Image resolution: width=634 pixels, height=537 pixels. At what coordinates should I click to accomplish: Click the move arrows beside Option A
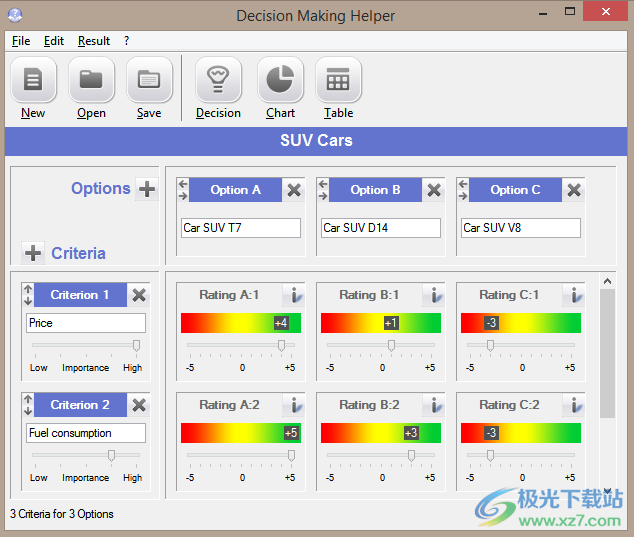[x=183, y=190]
